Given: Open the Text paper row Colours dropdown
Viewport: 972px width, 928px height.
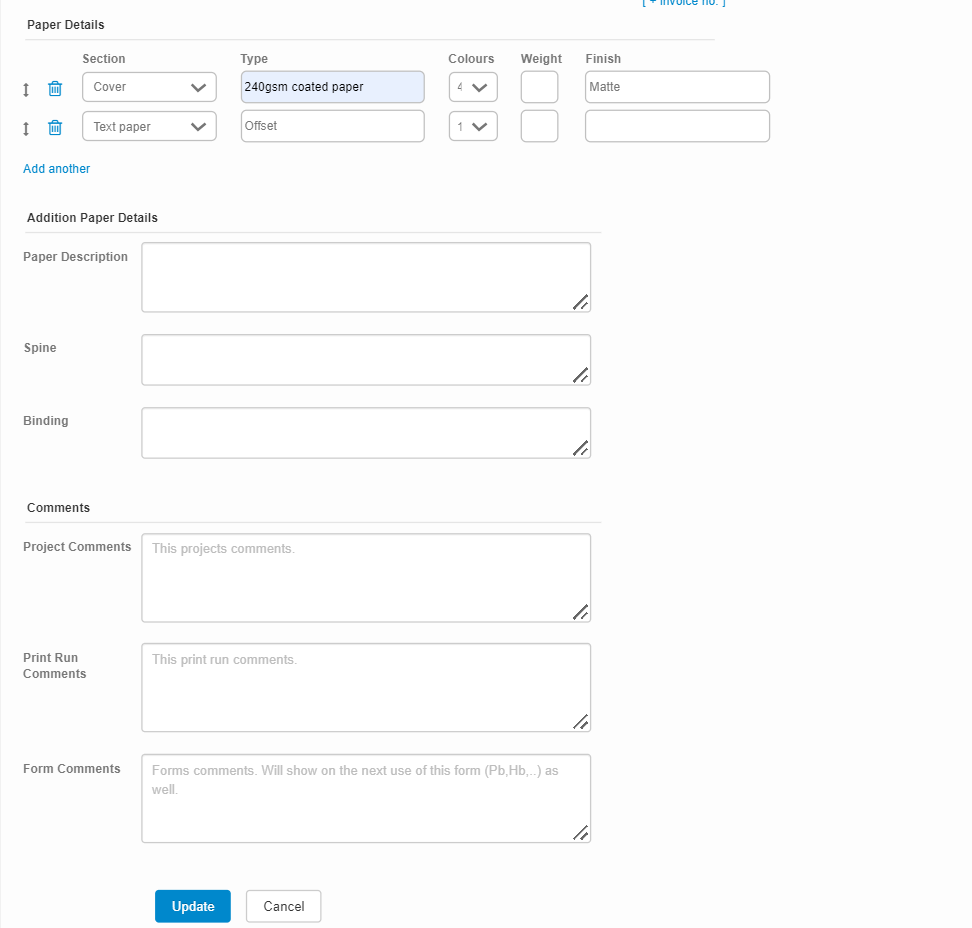Looking at the screenshot, I should pos(473,126).
